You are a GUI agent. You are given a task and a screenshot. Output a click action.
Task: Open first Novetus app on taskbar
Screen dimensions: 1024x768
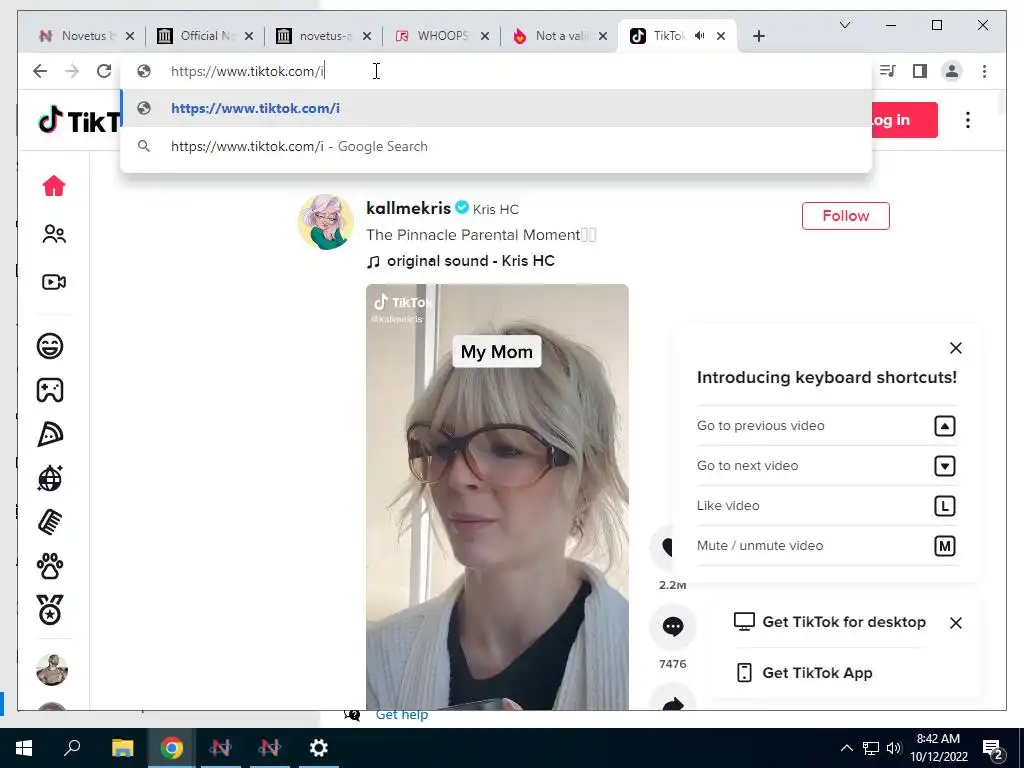(x=220, y=748)
